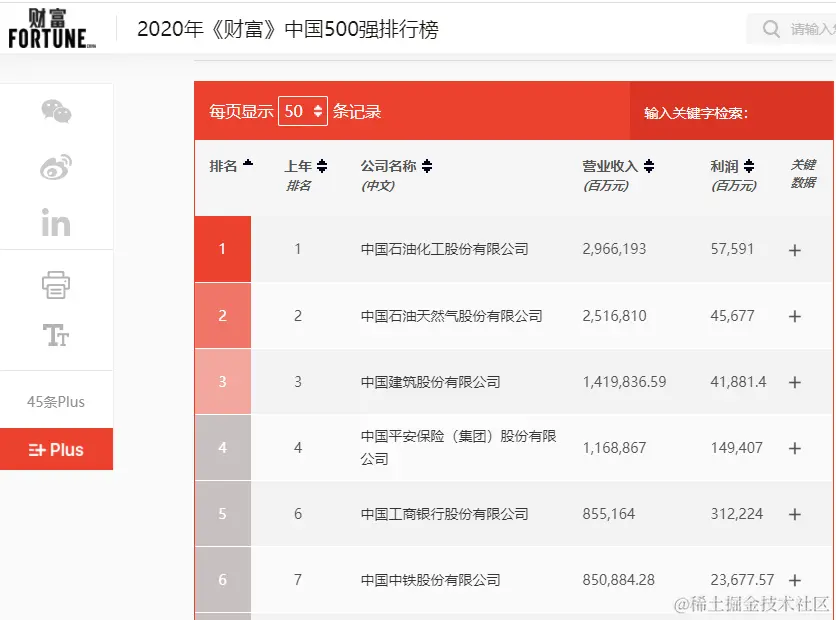
Task: Sort table by 排名 column
Action: point(231,166)
